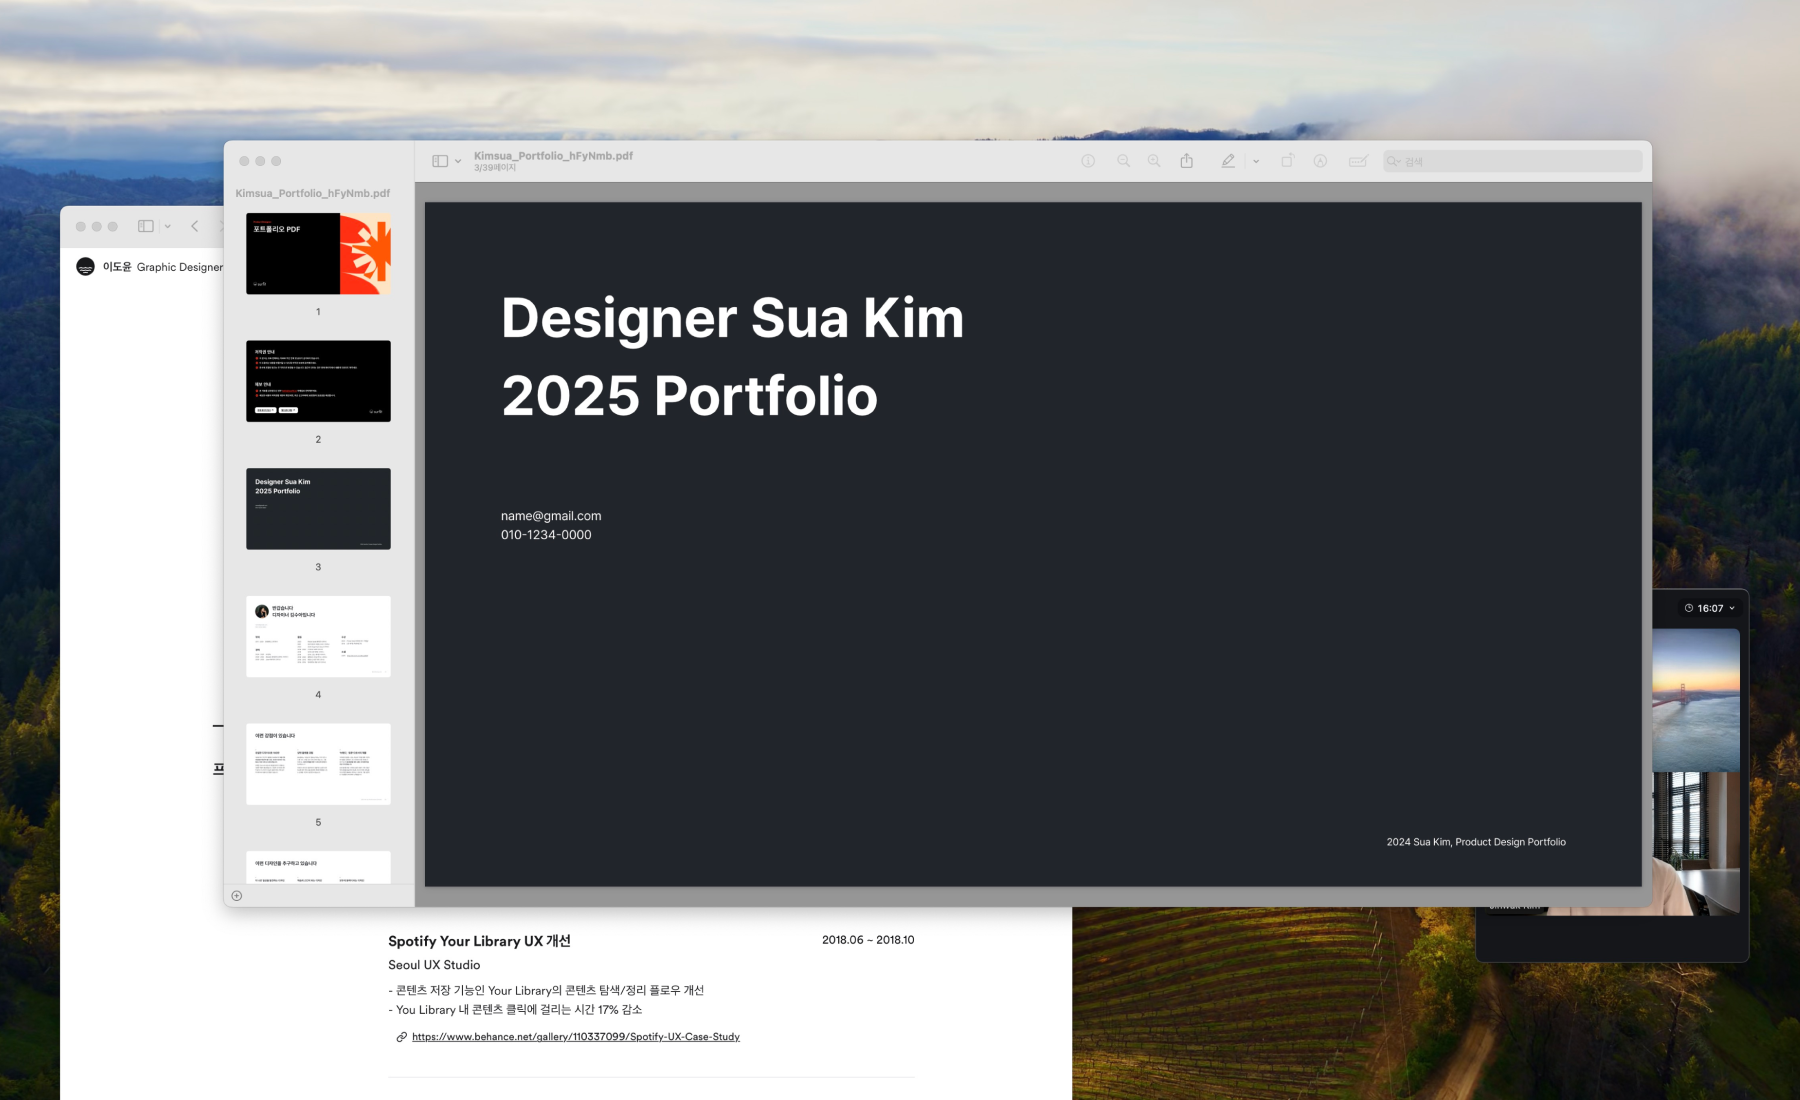This screenshot has height=1100, width=1800.
Task: Click the '2024 Sua Kim, Product Design Portfolio' footer
Action: [1476, 842]
